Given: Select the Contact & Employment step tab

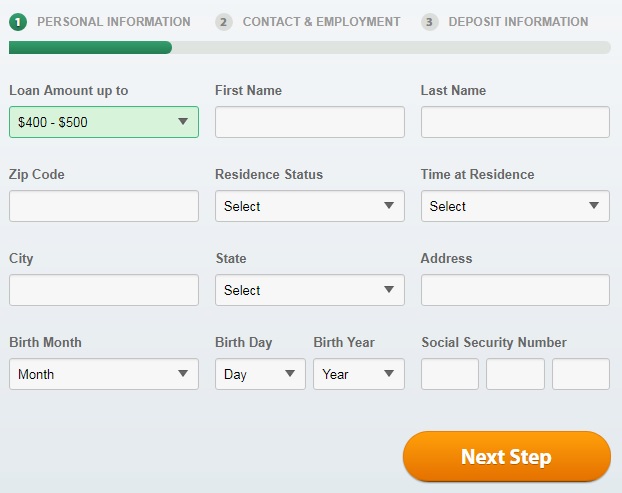Looking at the screenshot, I should click(321, 22).
